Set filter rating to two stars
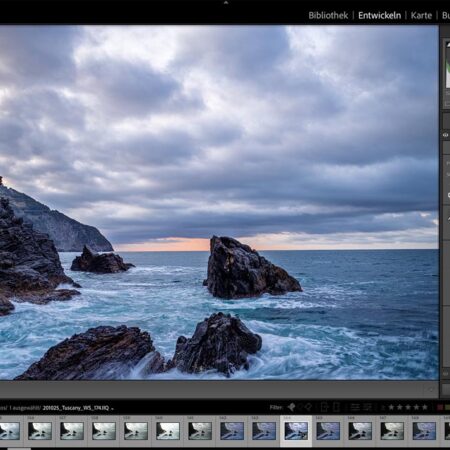 399,407
